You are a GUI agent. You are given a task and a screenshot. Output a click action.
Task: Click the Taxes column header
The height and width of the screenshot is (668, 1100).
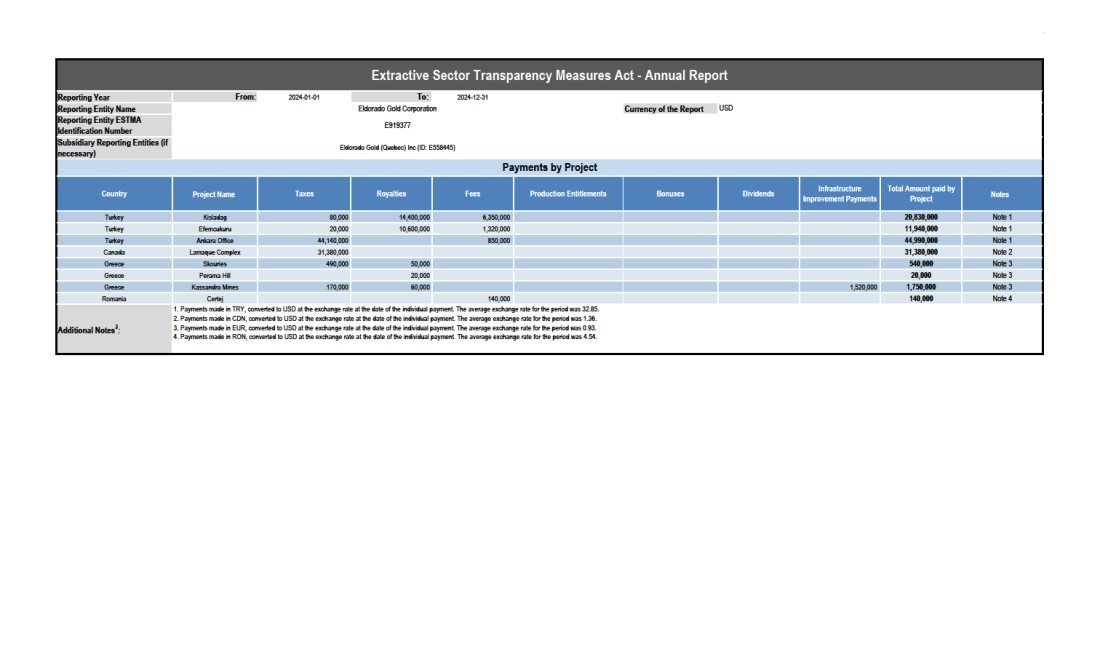(x=304, y=194)
